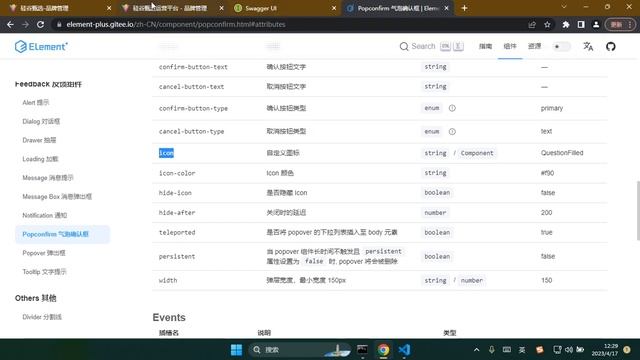Image resolution: width=640 pixels, height=360 pixels.
Task: Open the Windows Start menu
Action: tap(236, 350)
